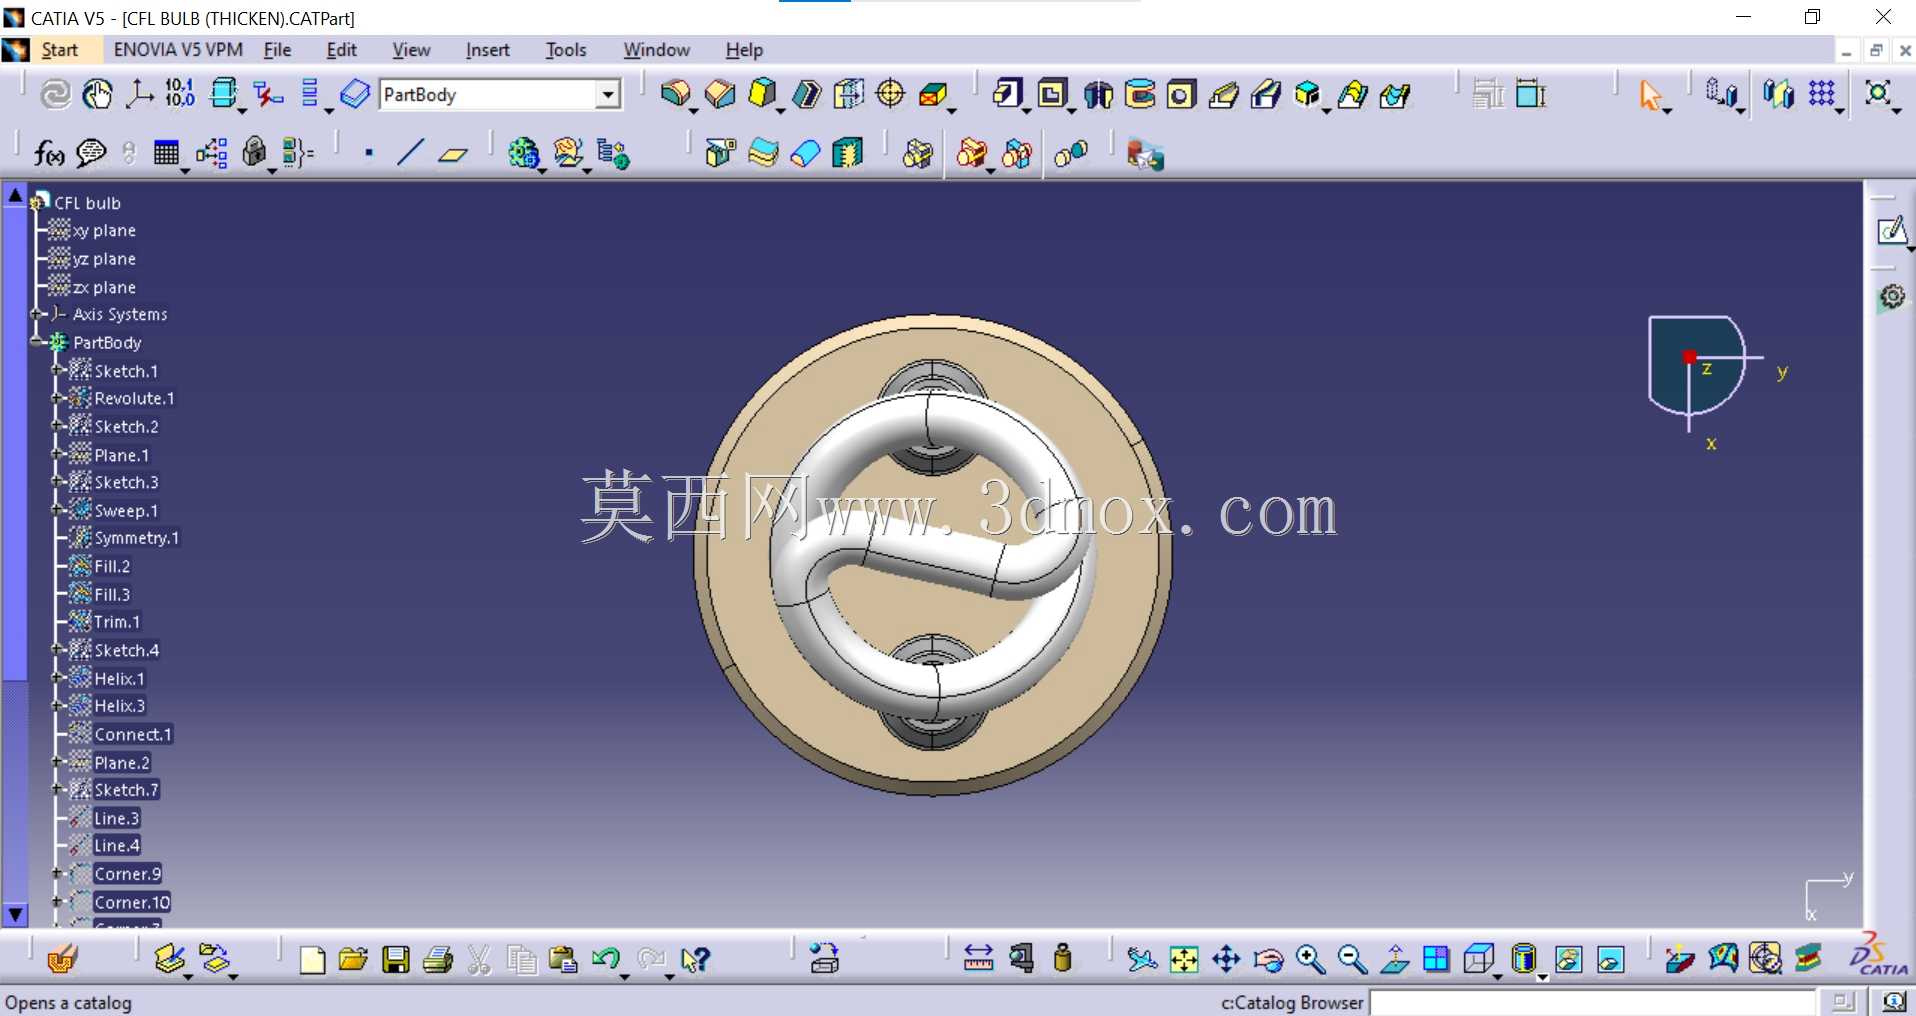Open the Edit menu
The width and height of the screenshot is (1916, 1016).
[x=341, y=50]
